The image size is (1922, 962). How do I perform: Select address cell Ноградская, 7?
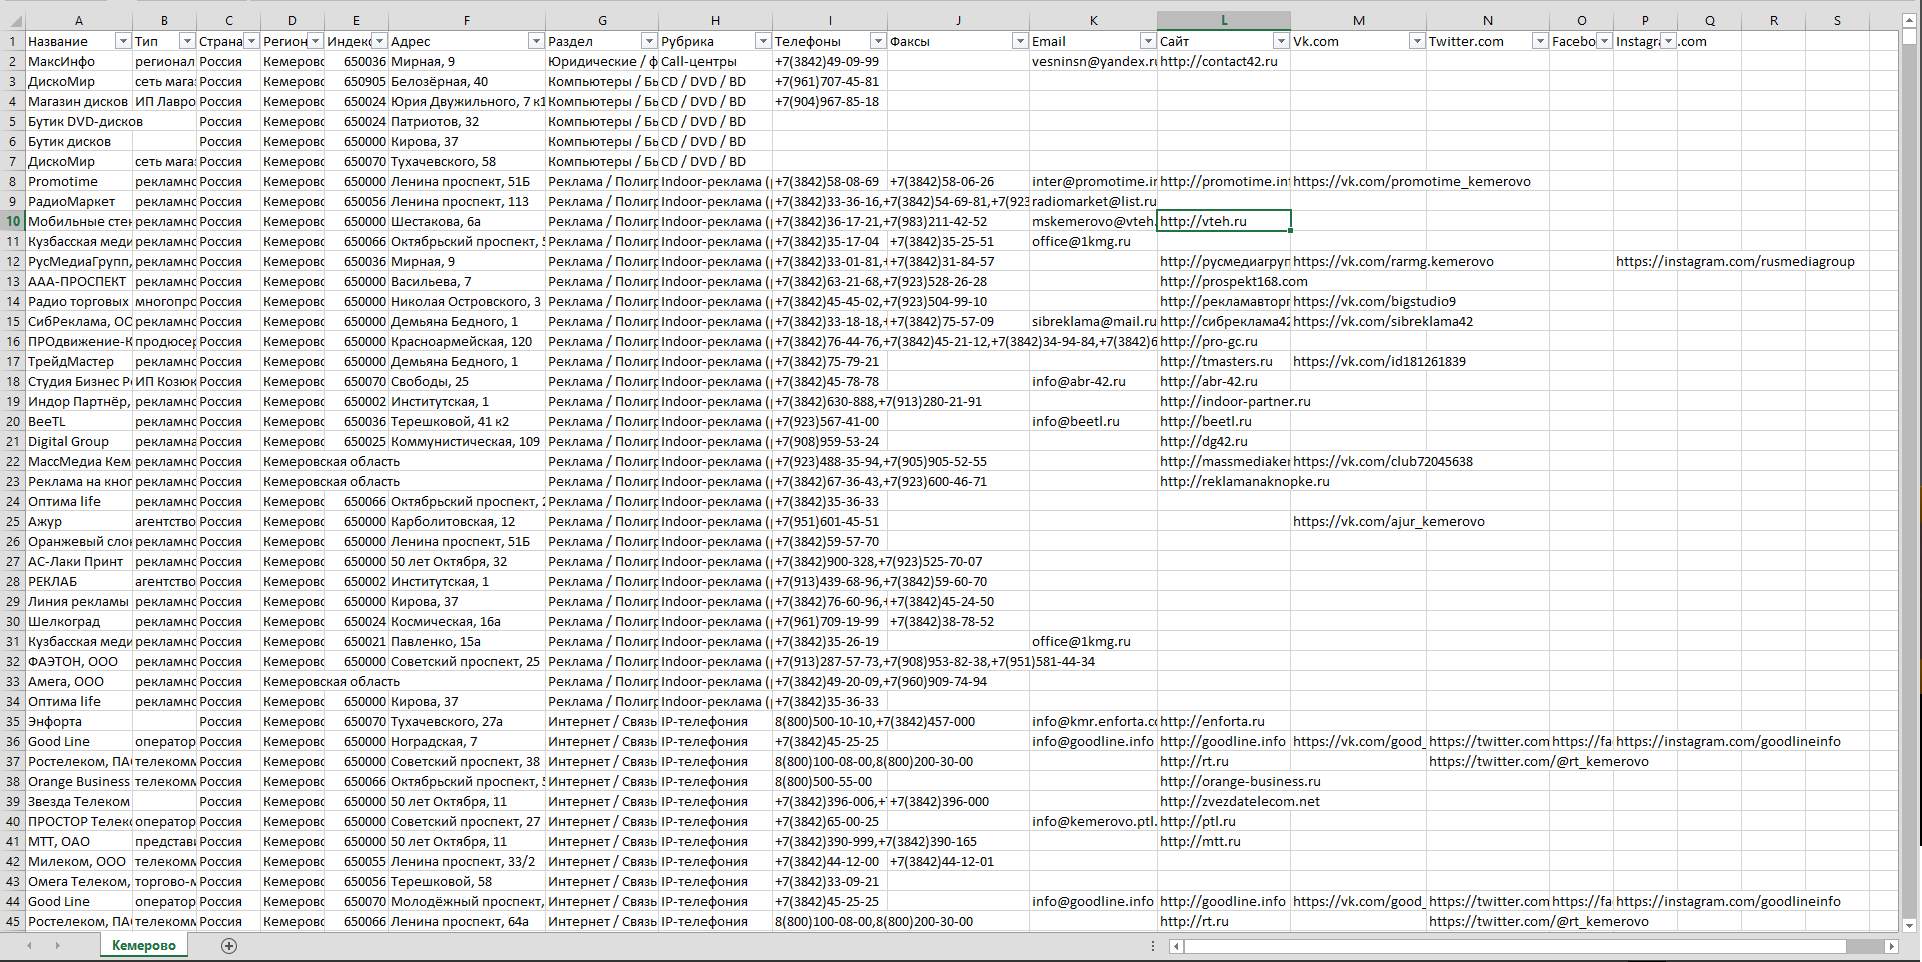pyautogui.click(x=467, y=741)
